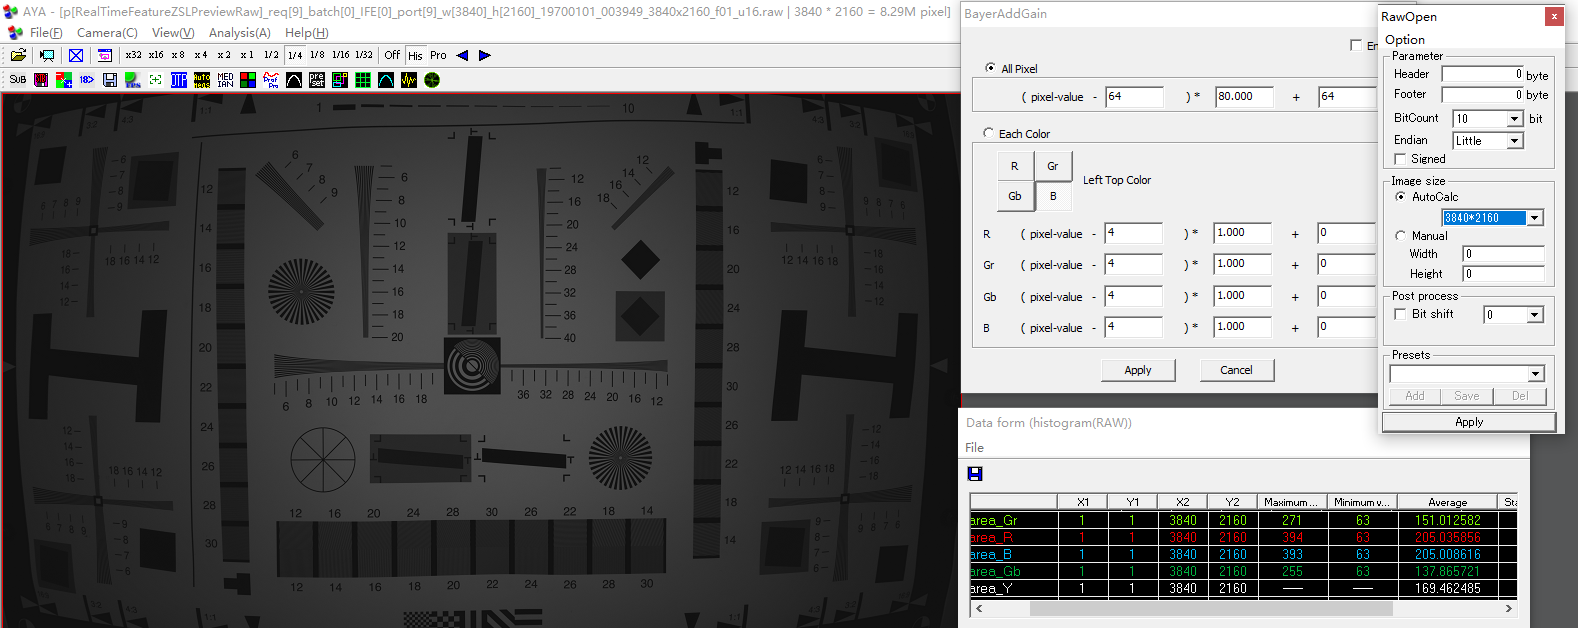This screenshot has height=628, width=1578.
Task: Open the Presets dropdown
Action: point(1536,374)
